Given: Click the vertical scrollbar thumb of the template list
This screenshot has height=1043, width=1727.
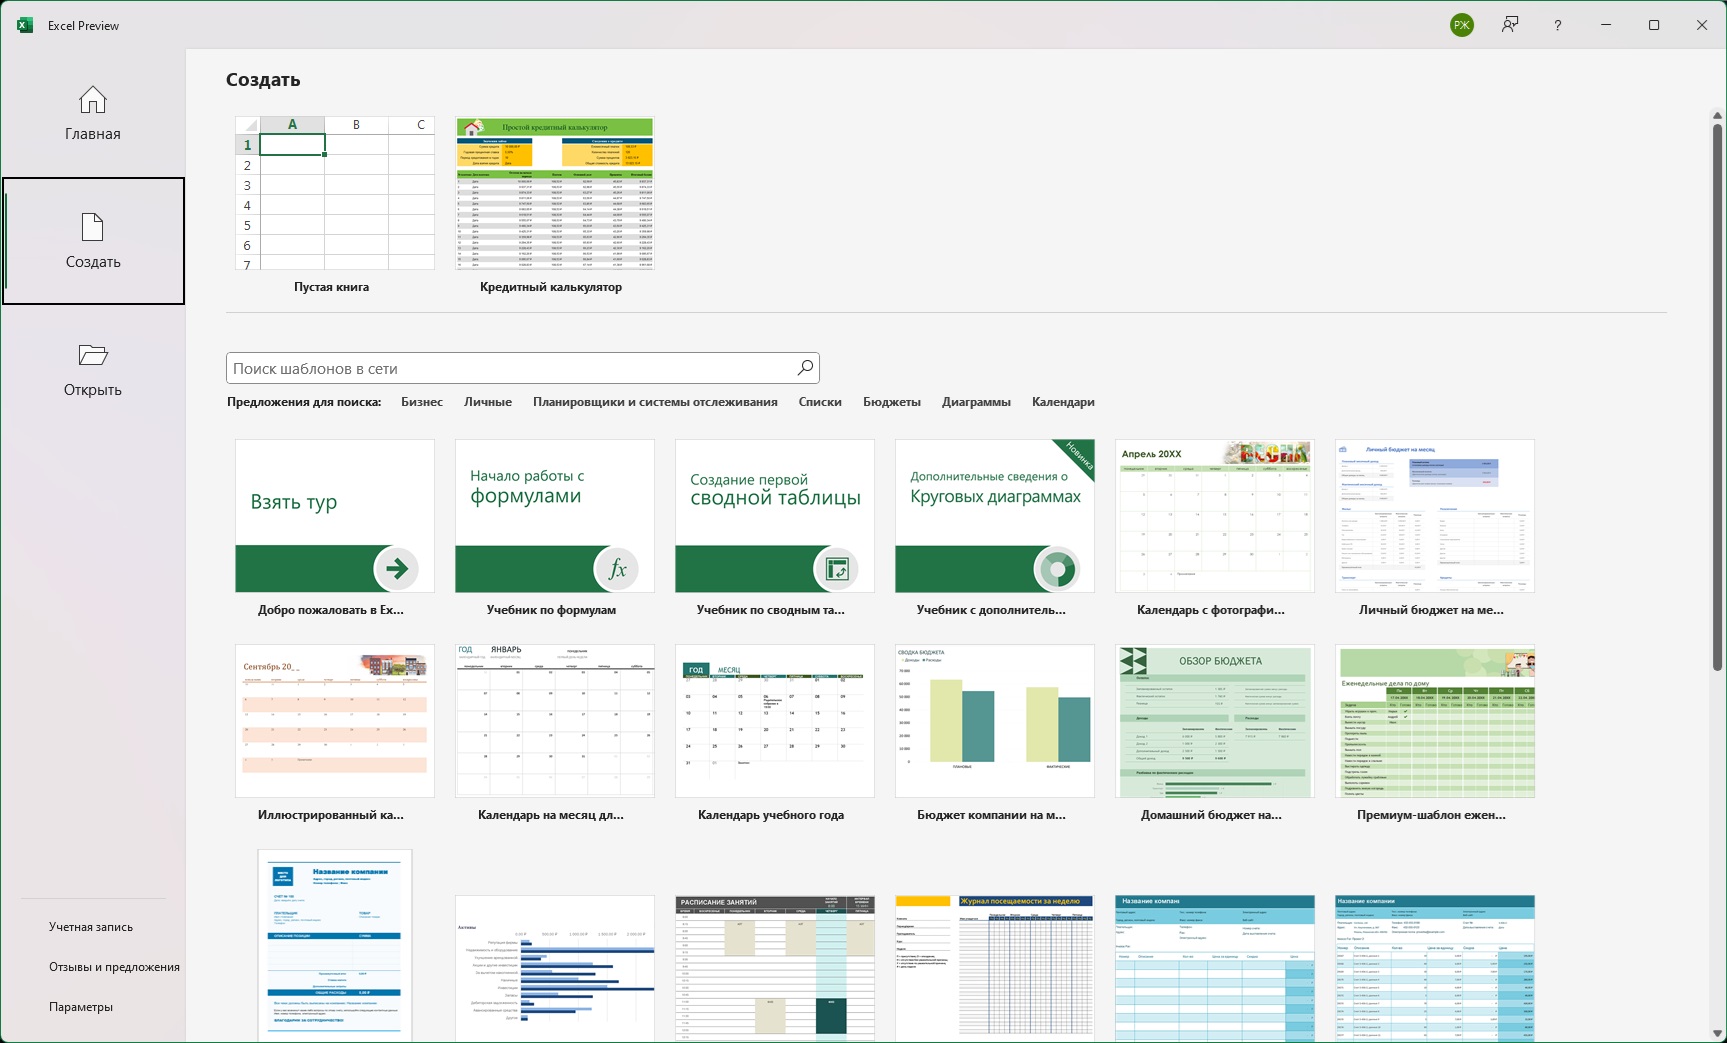Looking at the screenshot, I should [1718, 396].
